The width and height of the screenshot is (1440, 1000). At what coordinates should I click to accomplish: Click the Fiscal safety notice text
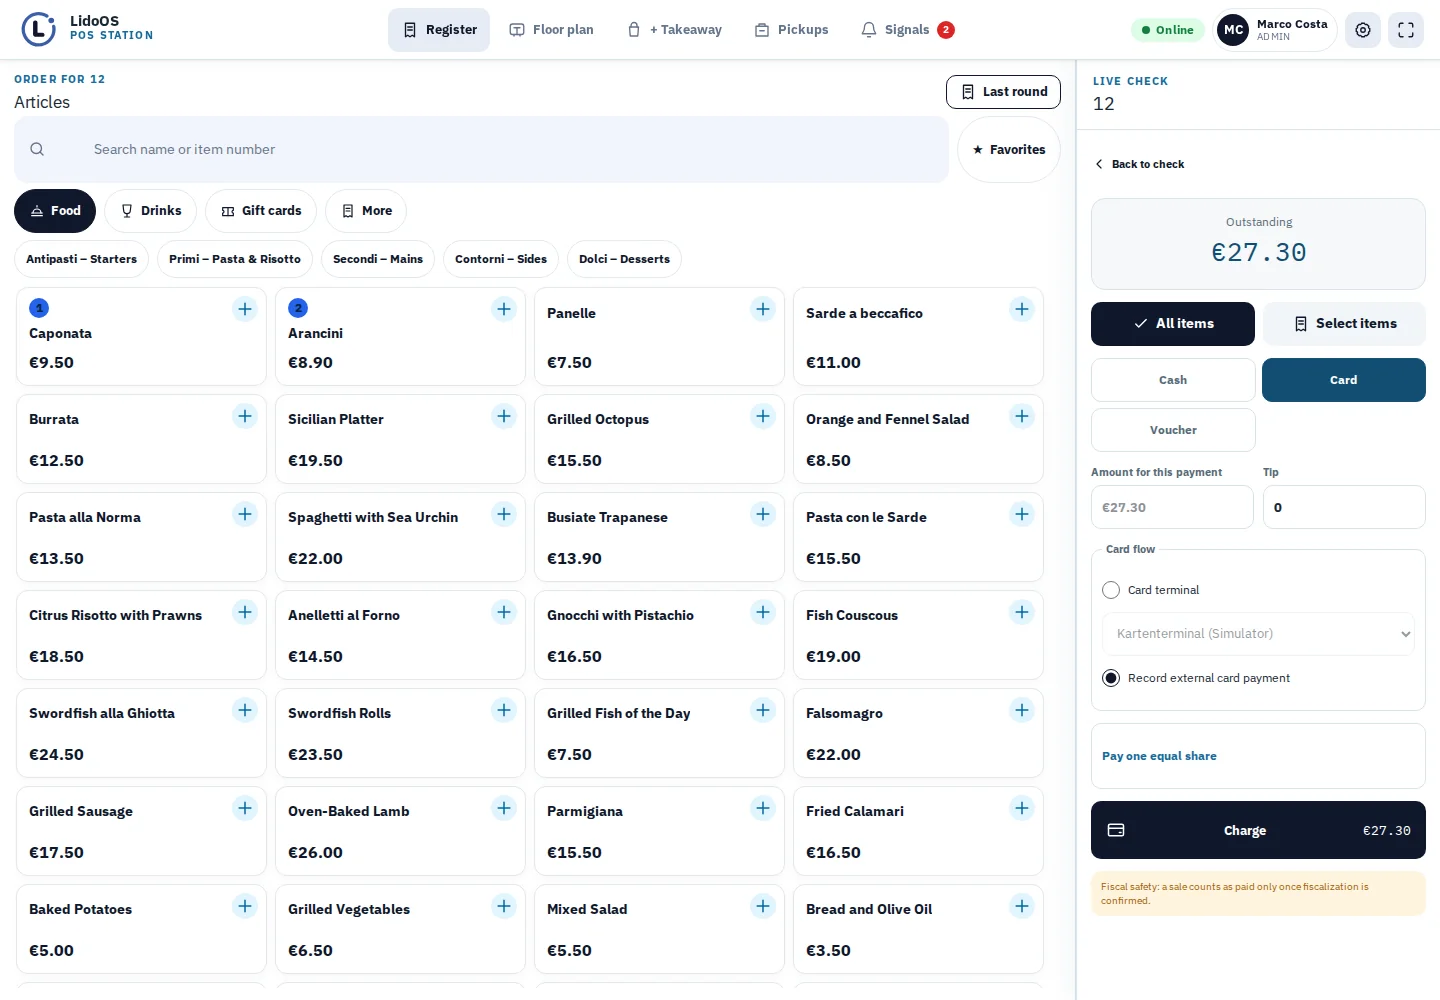coord(1258,893)
